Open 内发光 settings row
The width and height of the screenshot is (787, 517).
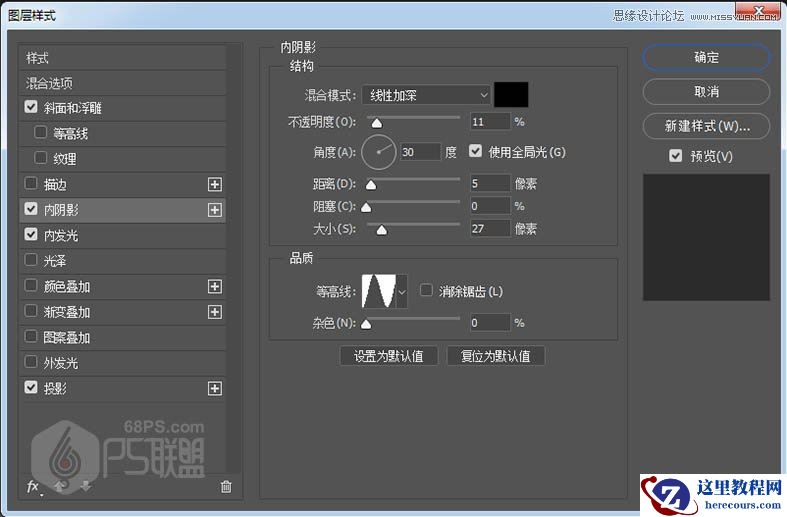[122, 236]
